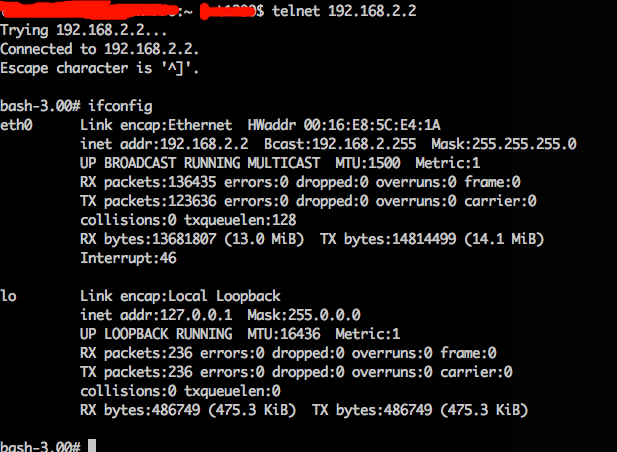Click inet addr:127.0.0.1 on loopback
617x452 pixels.
pos(156,315)
